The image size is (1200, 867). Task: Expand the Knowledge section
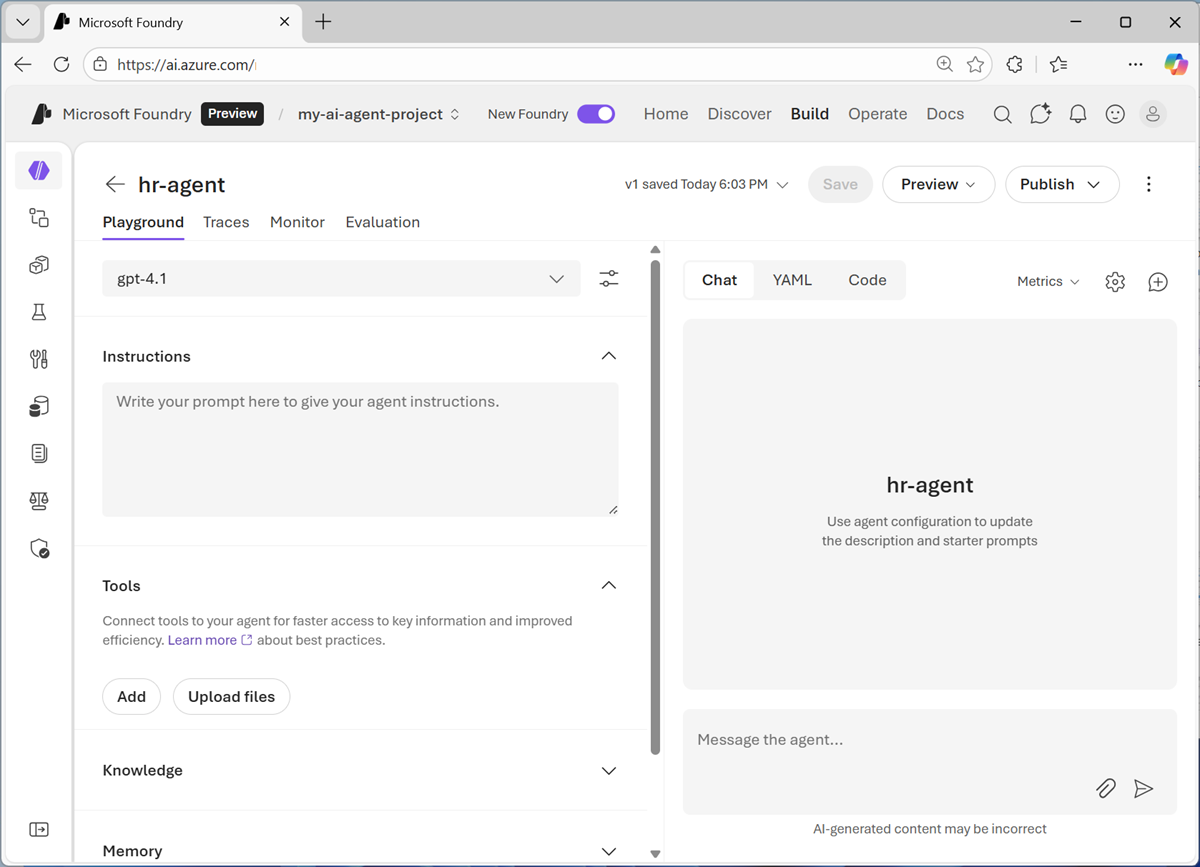pyautogui.click(x=608, y=770)
